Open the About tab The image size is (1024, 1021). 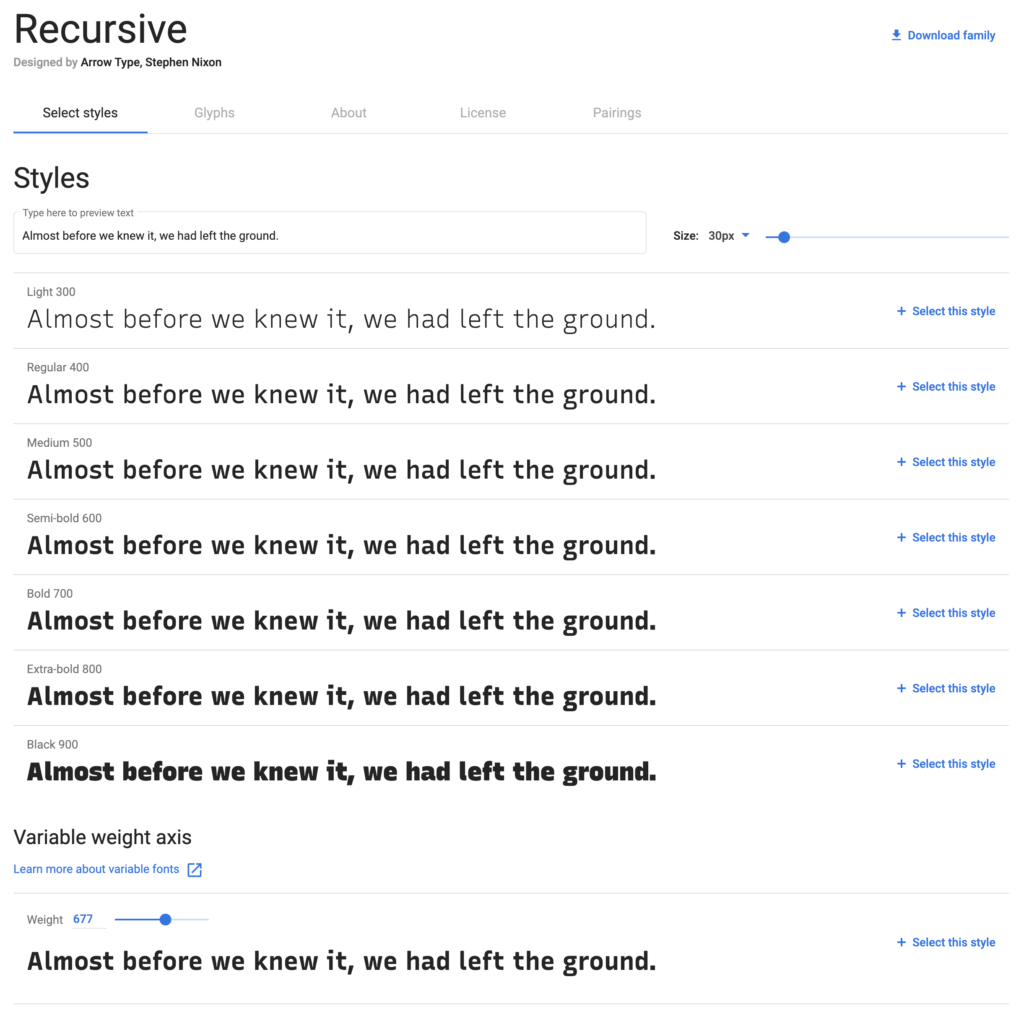[x=349, y=113]
